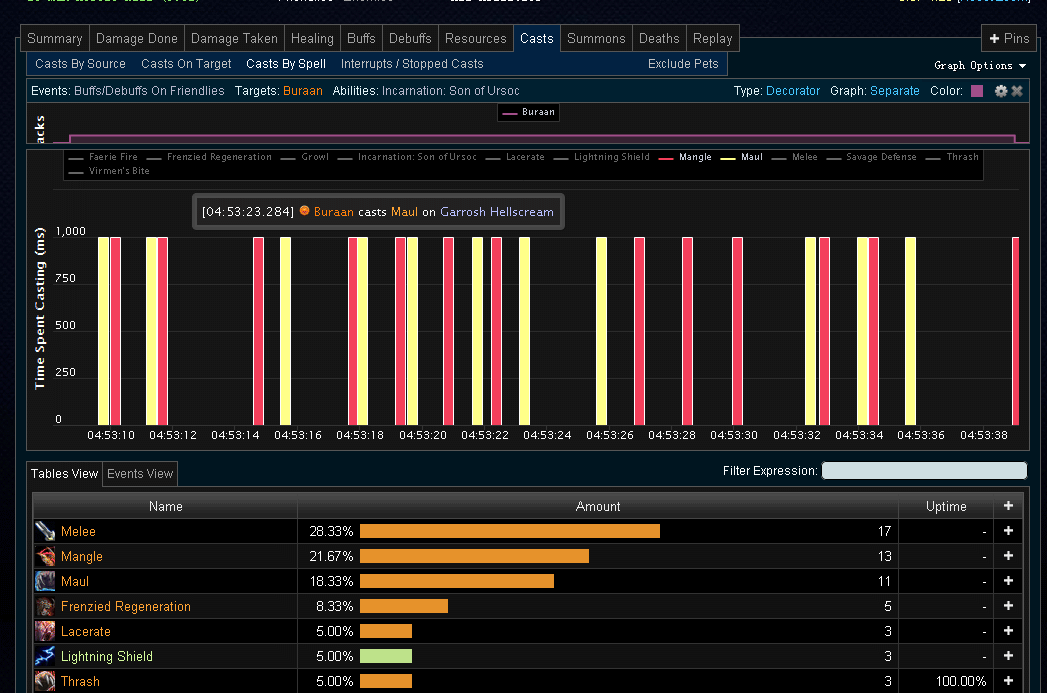Toggle Exclude Pets filter
This screenshot has height=693, width=1047.
[x=683, y=64]
